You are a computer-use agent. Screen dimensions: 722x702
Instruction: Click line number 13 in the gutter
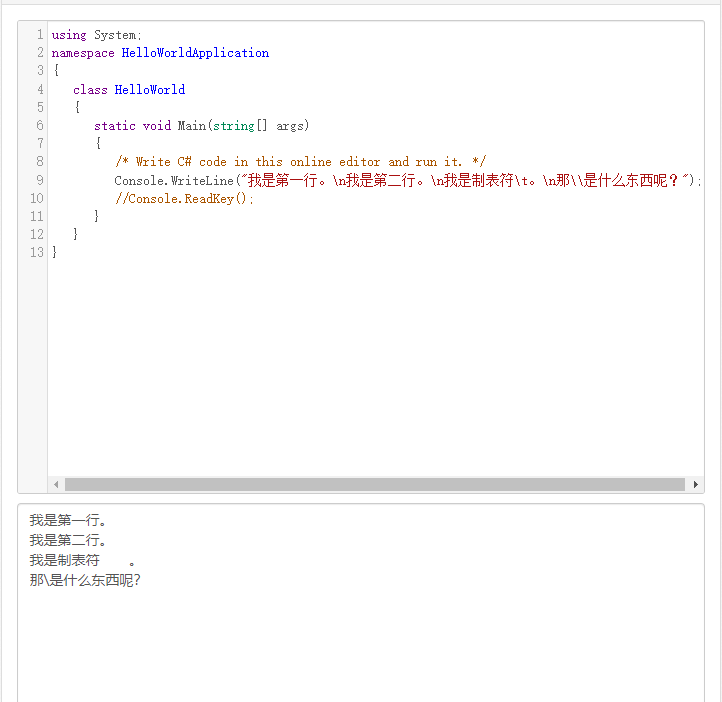36,252
